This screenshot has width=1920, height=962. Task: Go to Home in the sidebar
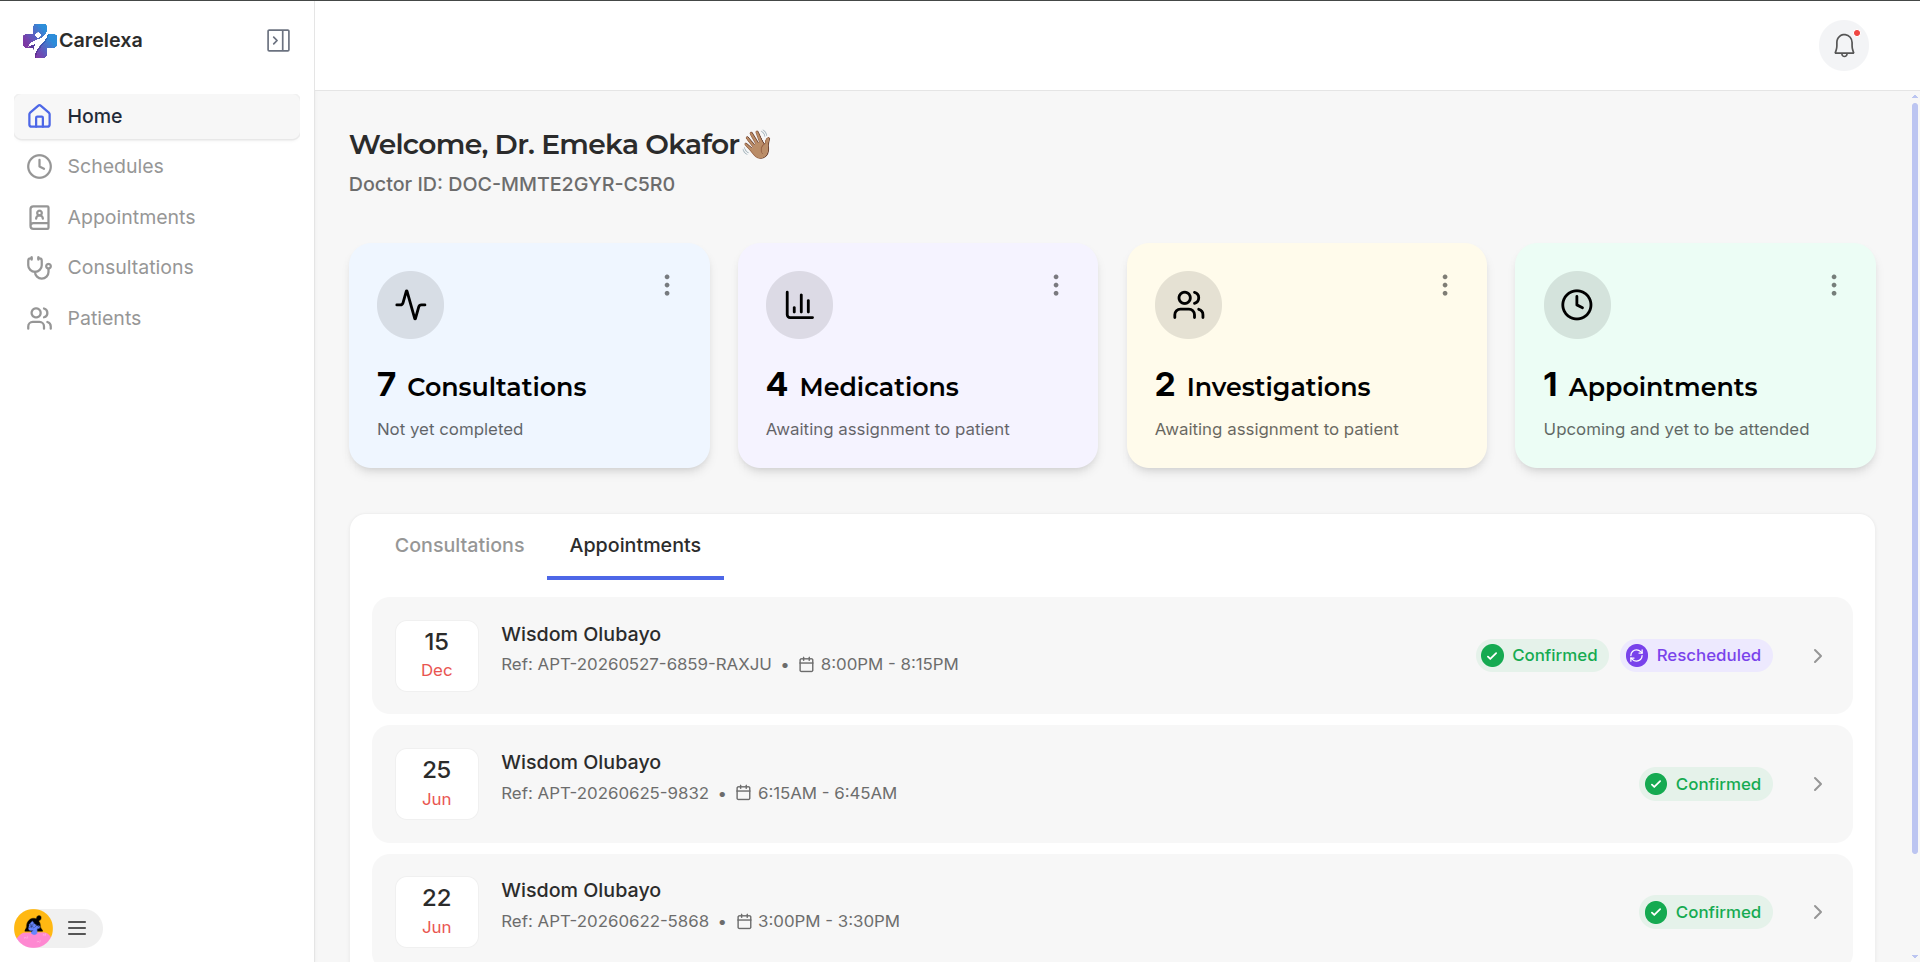(x=157, y=116)
